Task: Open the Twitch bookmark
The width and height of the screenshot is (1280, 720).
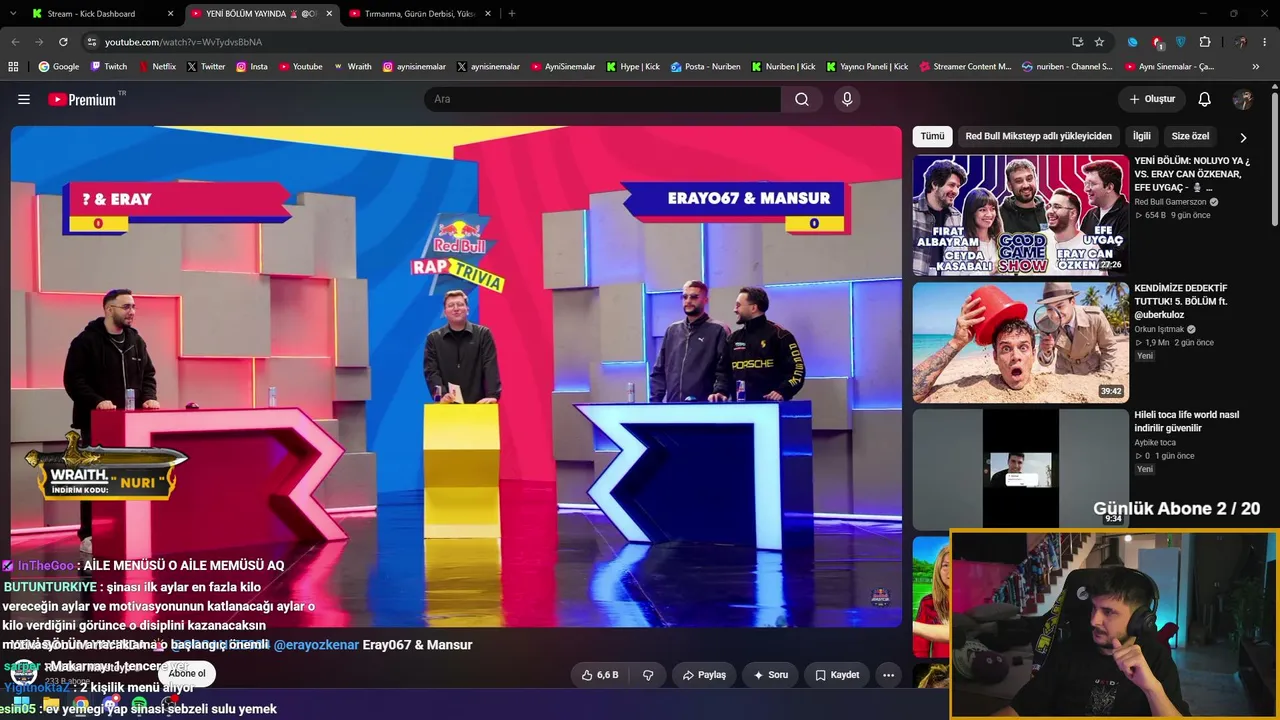Action: click(x=109, y=66)
